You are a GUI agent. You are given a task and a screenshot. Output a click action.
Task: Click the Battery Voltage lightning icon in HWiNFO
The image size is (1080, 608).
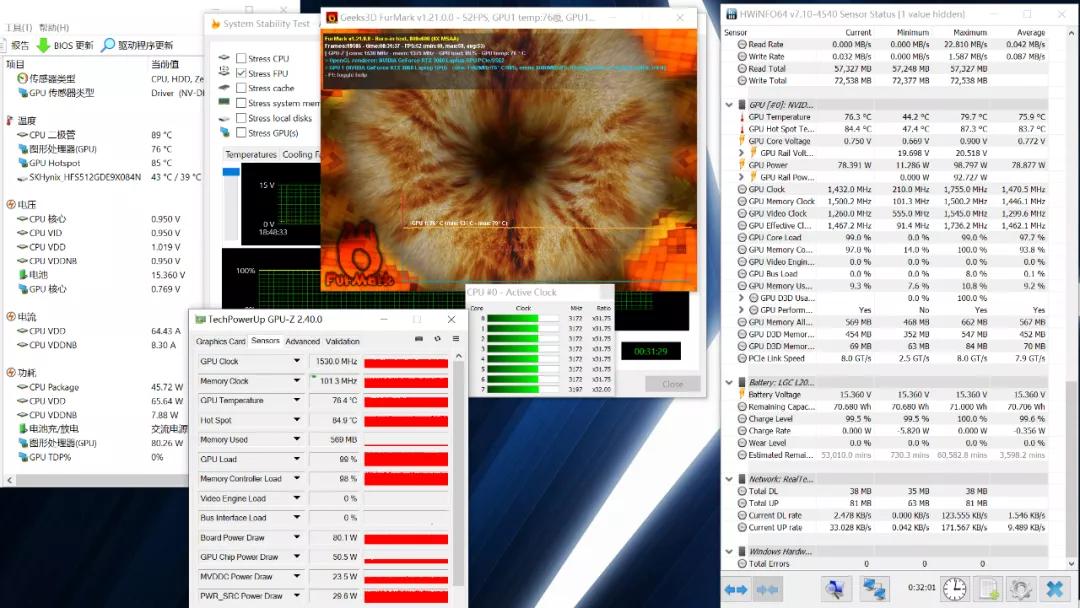pos(742,395)
